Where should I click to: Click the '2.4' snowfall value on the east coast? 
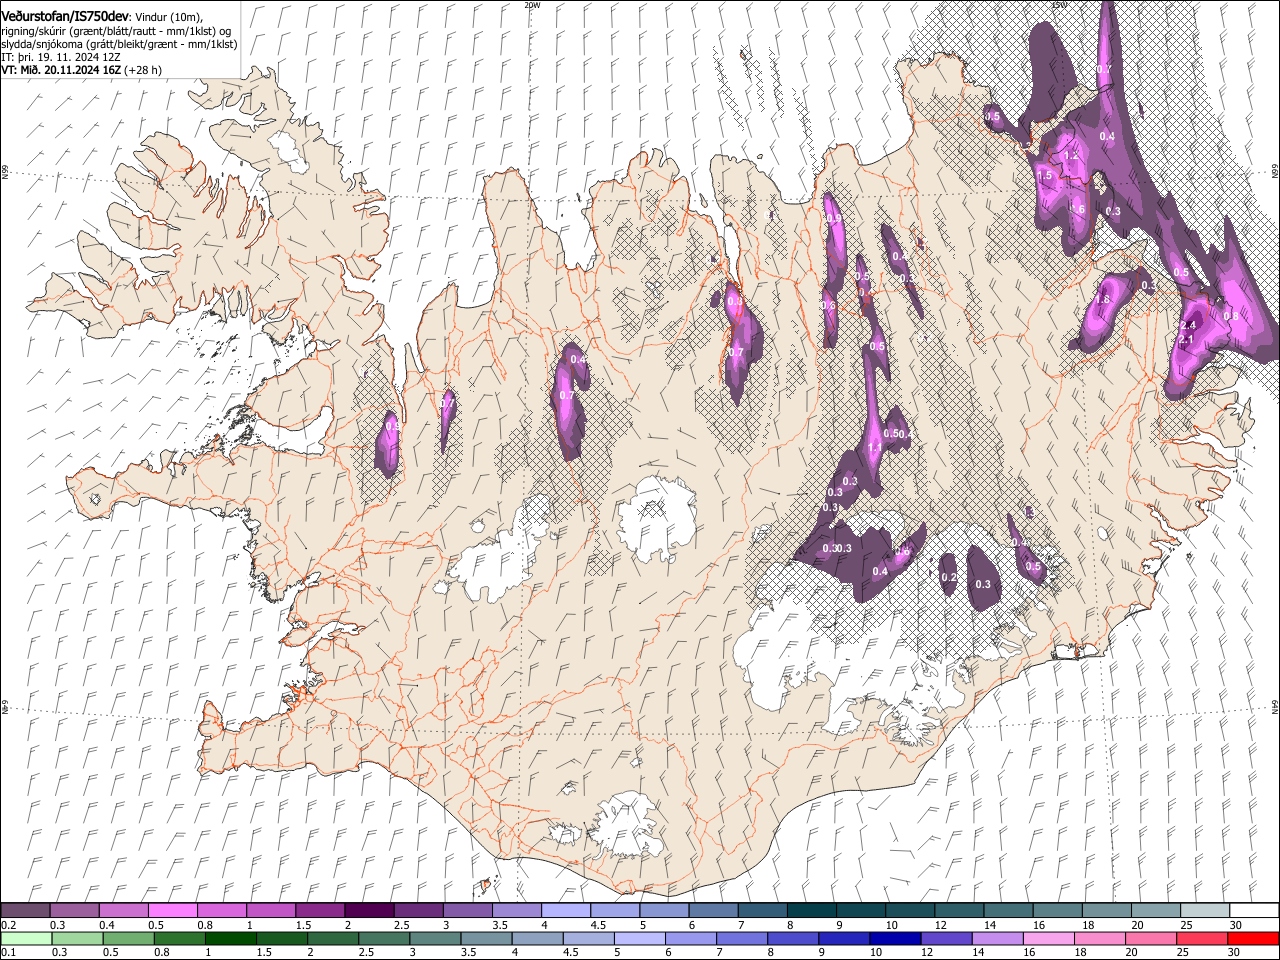1189,326
